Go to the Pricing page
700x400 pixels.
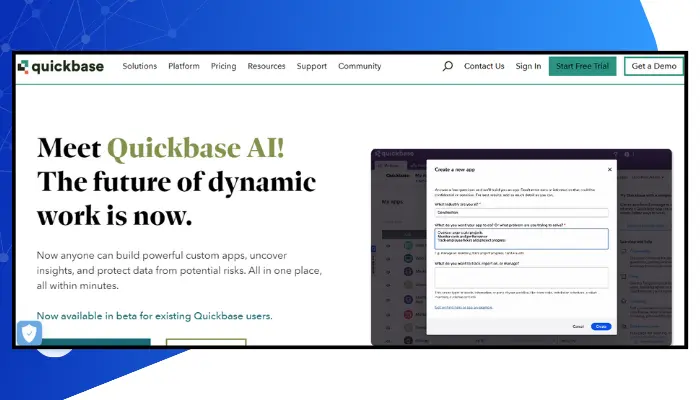(x=223, y=66)
